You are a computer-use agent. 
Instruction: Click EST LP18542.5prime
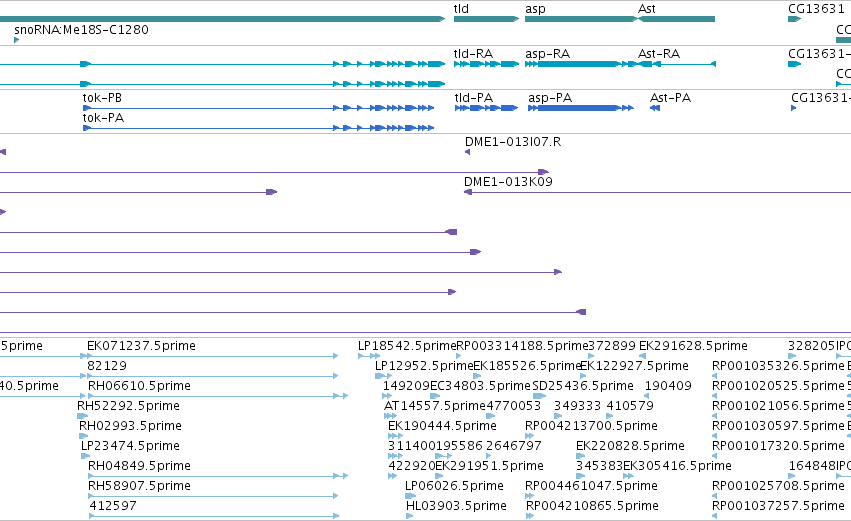pyautogui.click(x=407, y=346)
